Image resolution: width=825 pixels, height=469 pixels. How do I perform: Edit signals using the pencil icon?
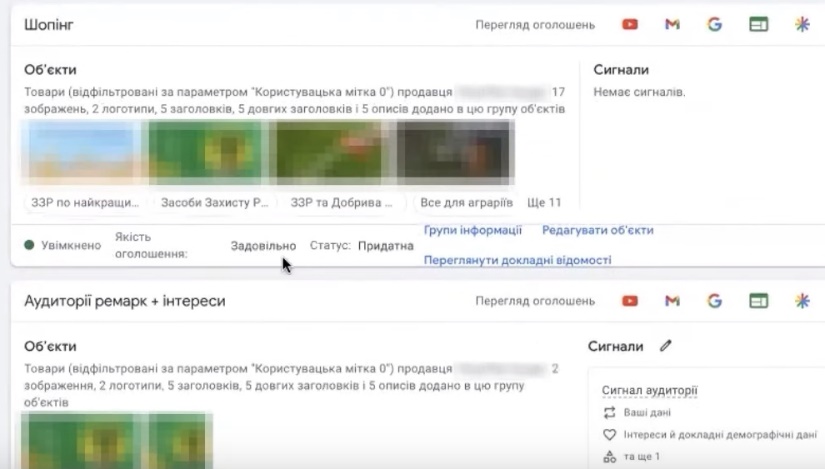click(666, 346)
